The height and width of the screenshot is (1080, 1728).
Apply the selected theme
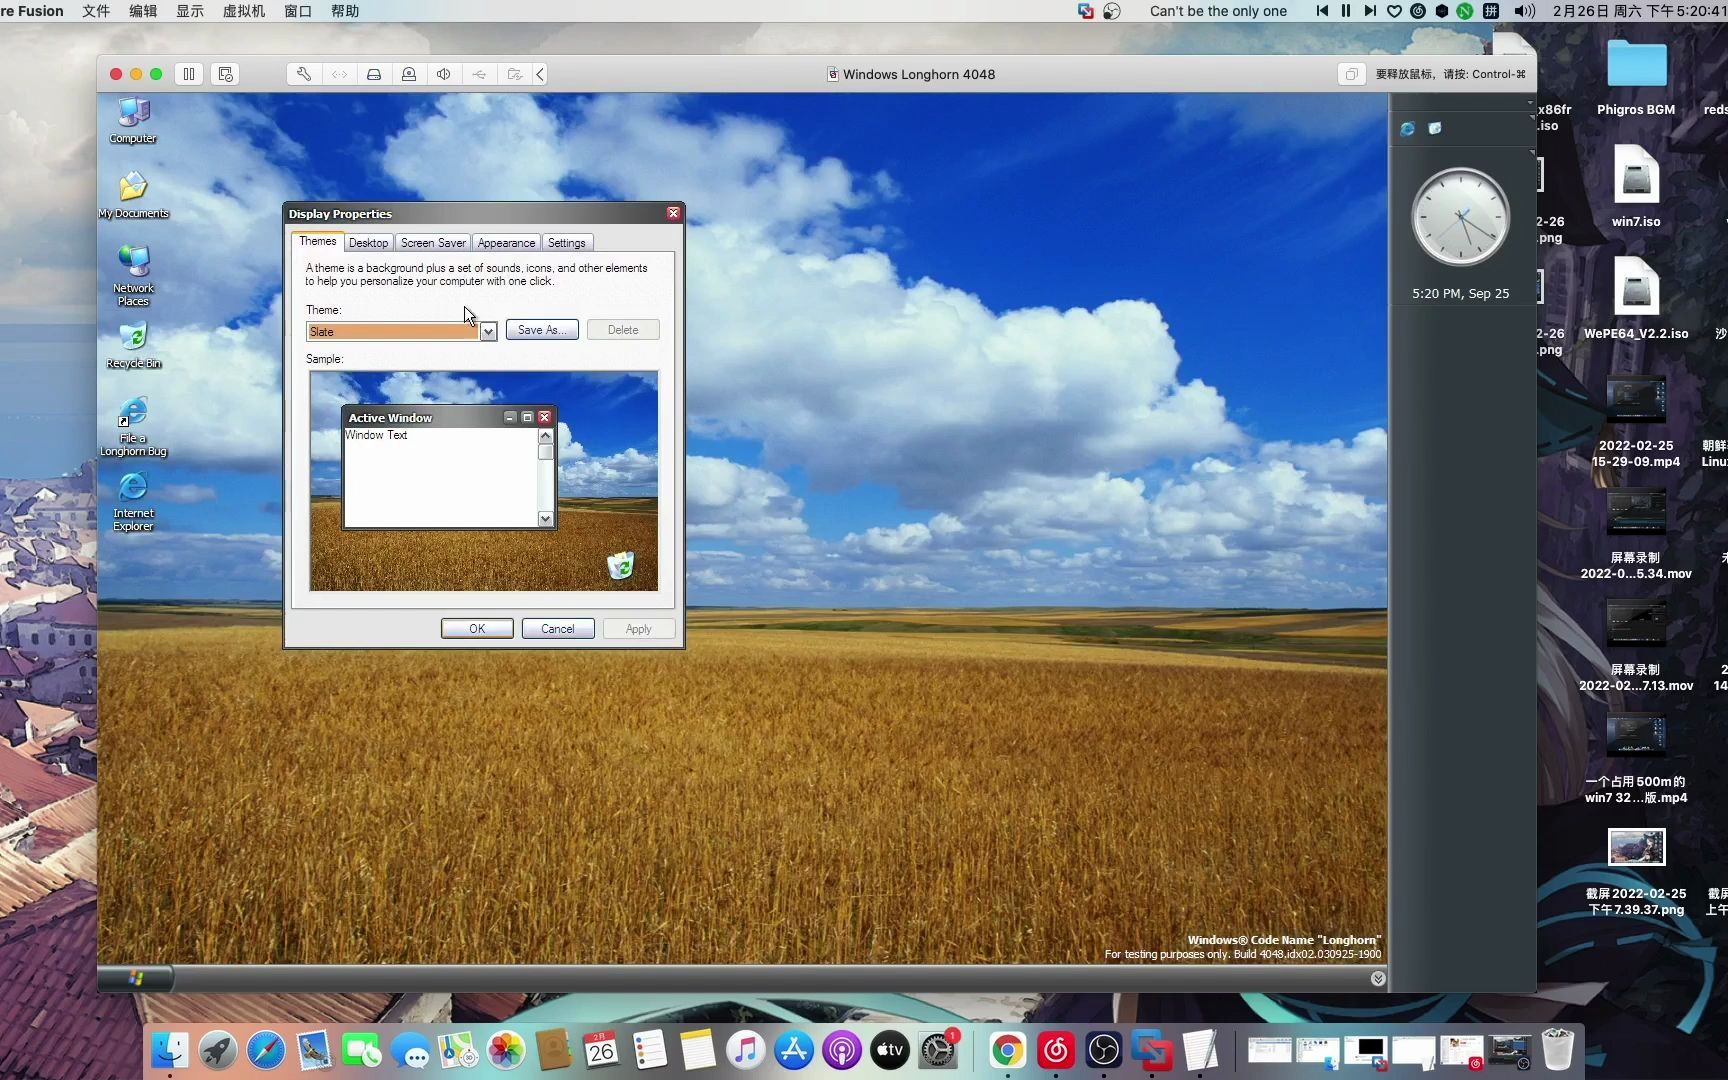point(638,628)
